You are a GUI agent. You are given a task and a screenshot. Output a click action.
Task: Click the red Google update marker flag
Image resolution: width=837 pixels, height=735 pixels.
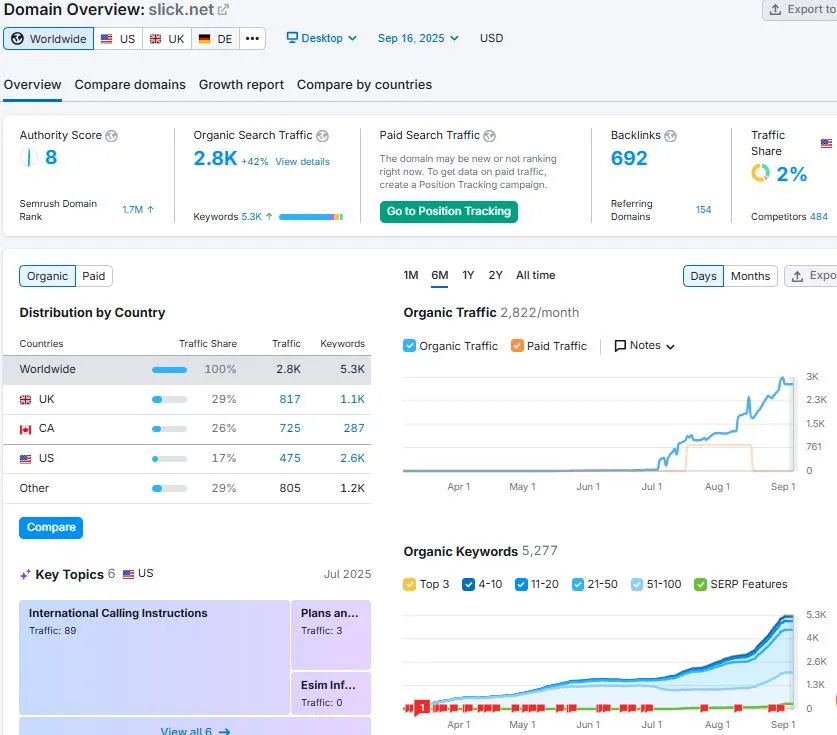pyautogui.click(x=422, y=708)
